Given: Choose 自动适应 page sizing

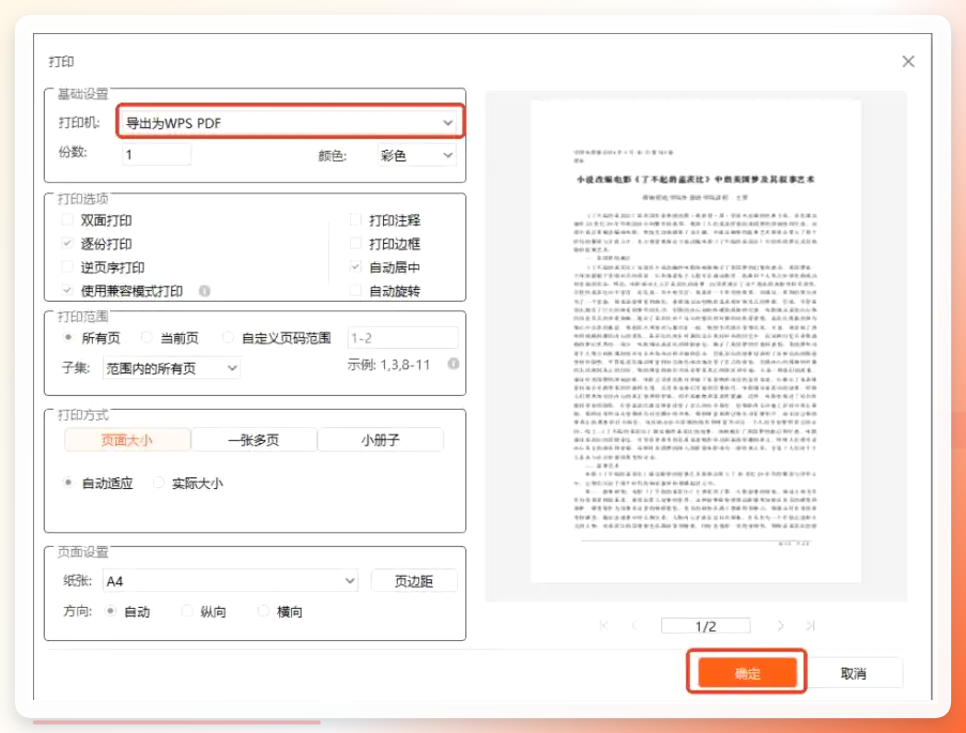Looking at the screenshot, I should [68, 483].
